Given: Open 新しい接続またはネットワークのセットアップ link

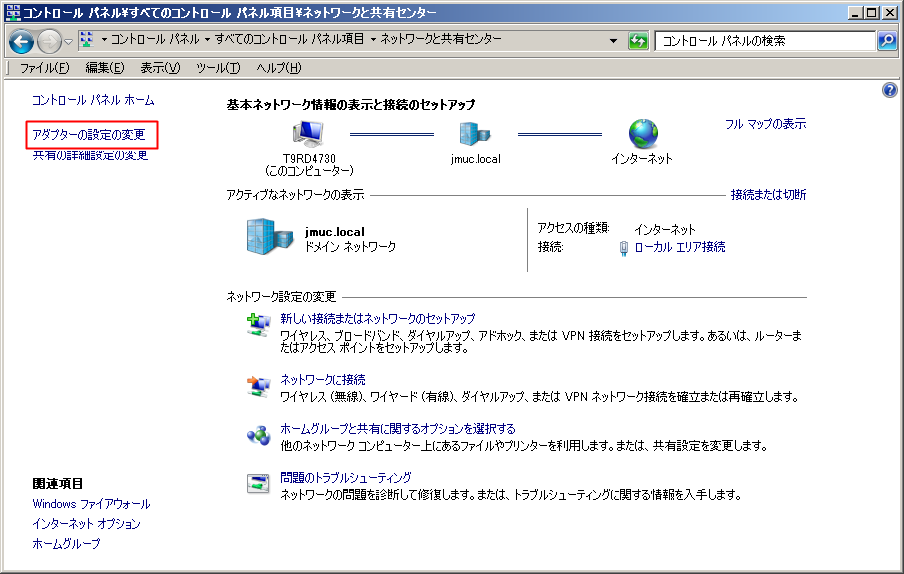Looking at the screenshot, I should 378,319.
